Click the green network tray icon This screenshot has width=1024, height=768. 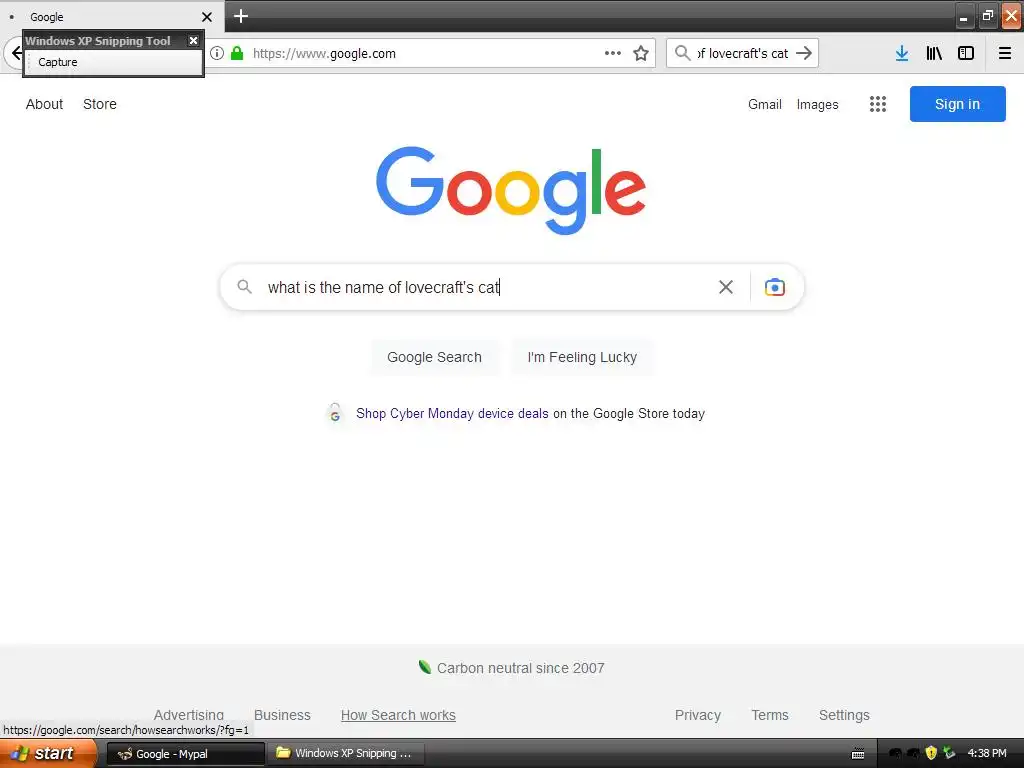[949, 753]
